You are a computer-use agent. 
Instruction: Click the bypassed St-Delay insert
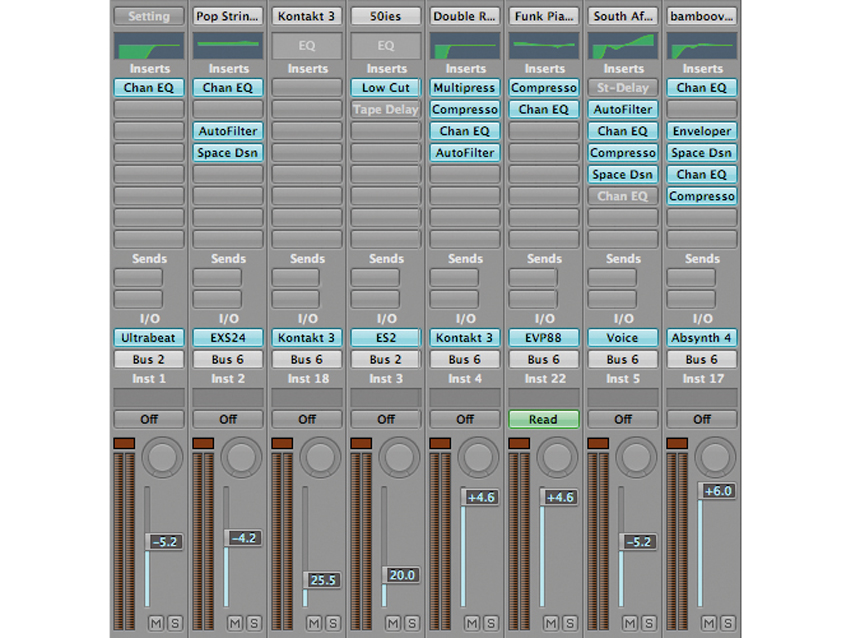[x=623, y=87]
